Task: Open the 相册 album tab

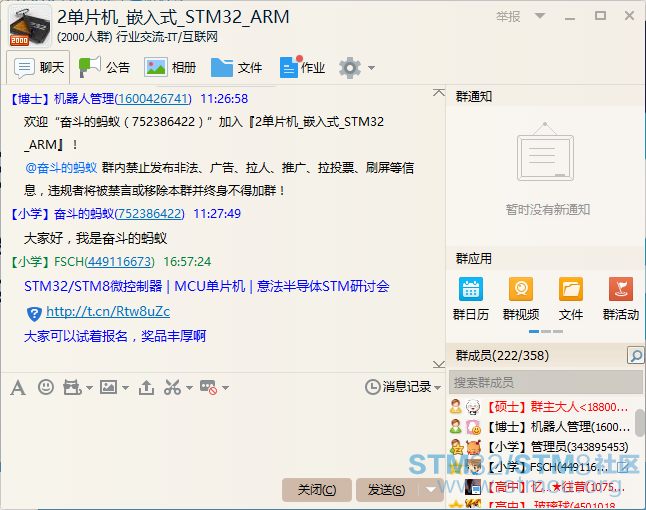Action: click(x=170, y=67)
